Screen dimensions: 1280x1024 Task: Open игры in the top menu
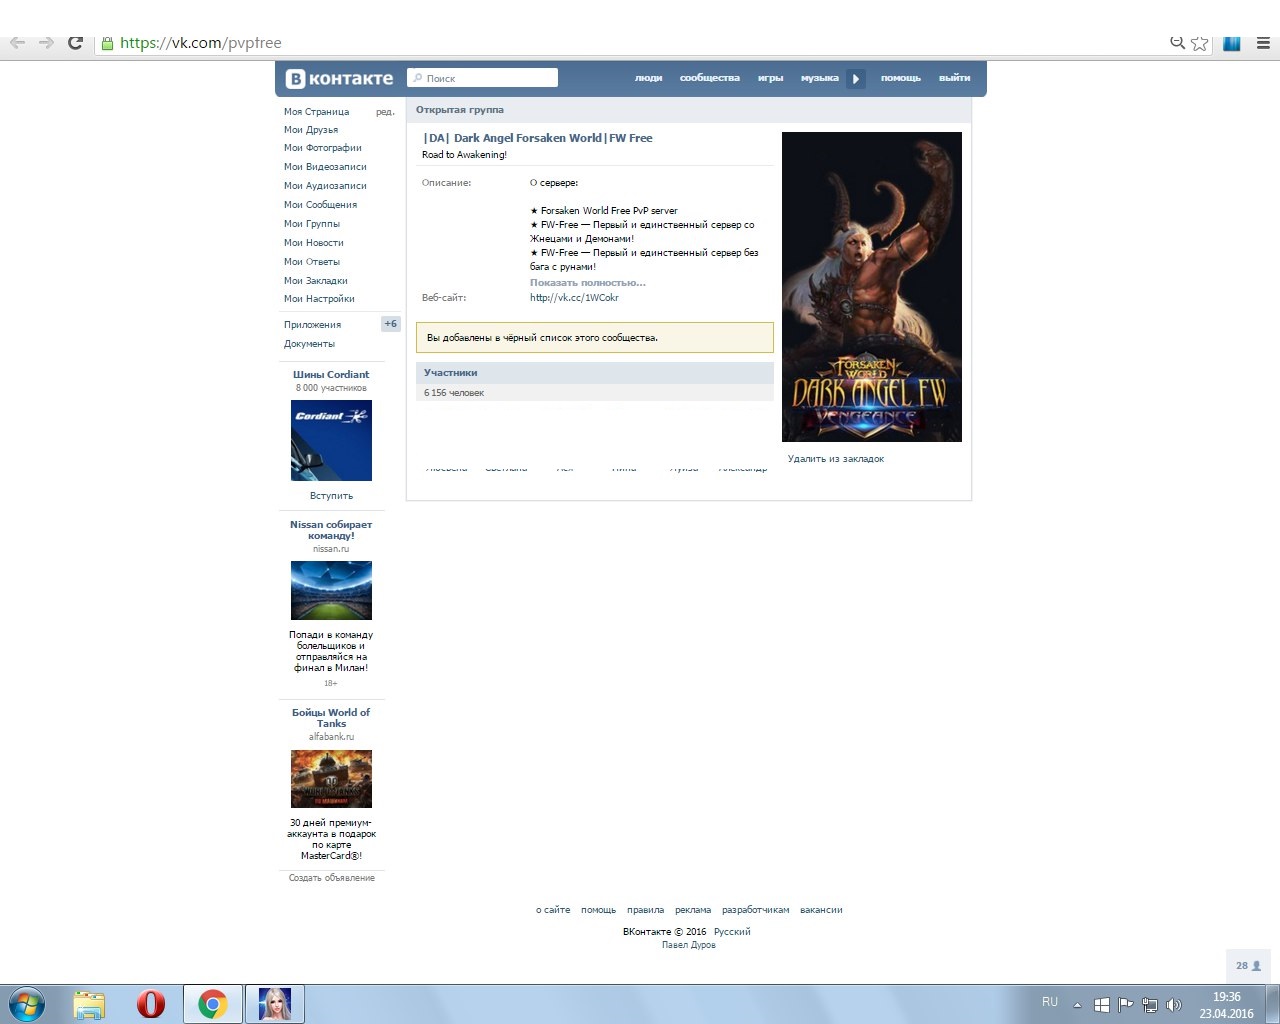coord(770,78)
